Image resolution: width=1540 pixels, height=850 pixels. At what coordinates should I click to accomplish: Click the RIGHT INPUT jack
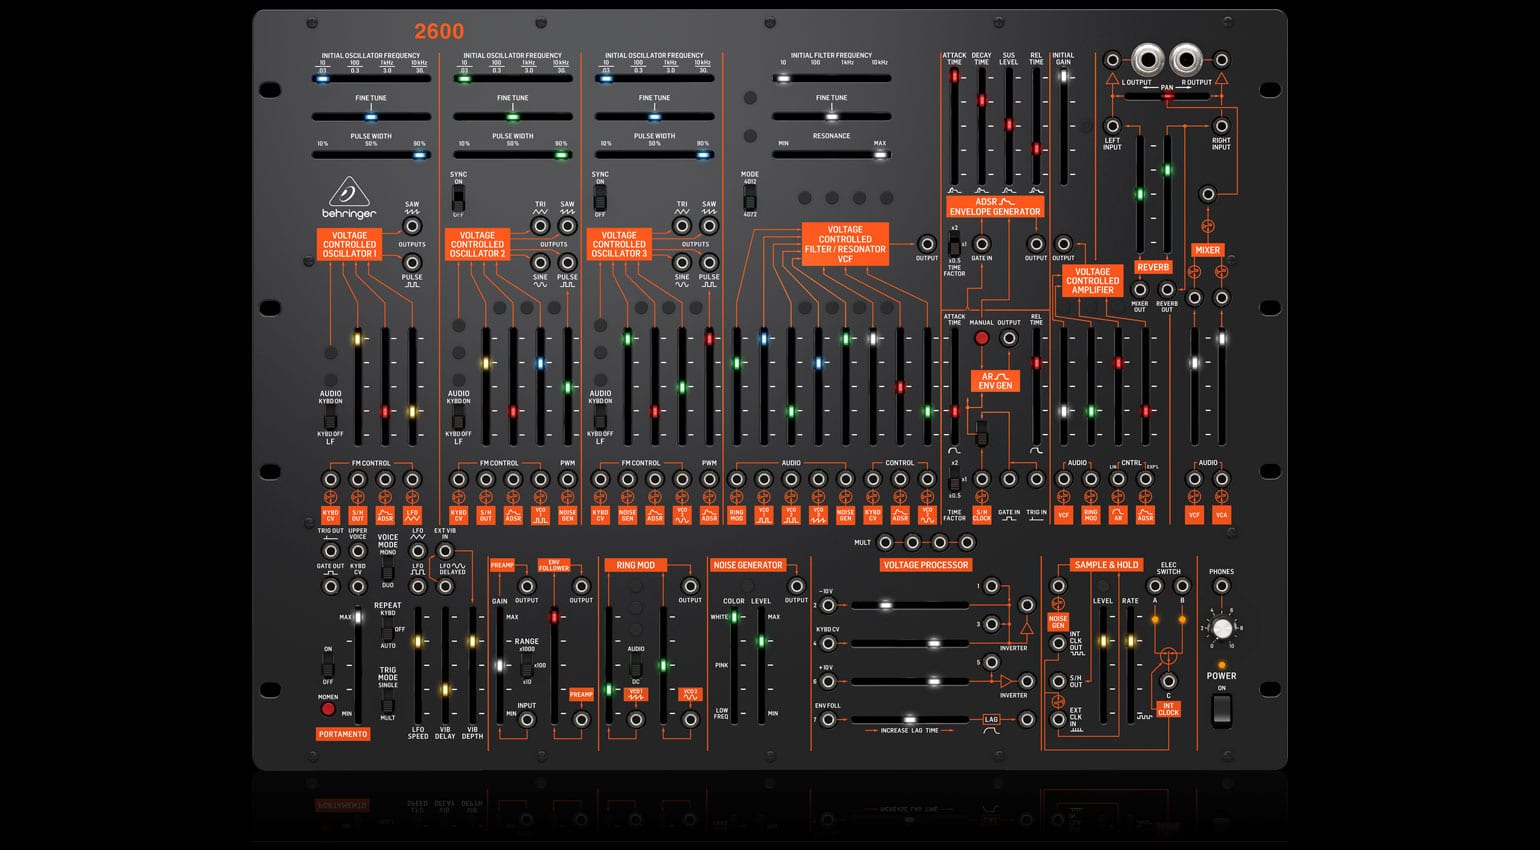(1221, 126)
